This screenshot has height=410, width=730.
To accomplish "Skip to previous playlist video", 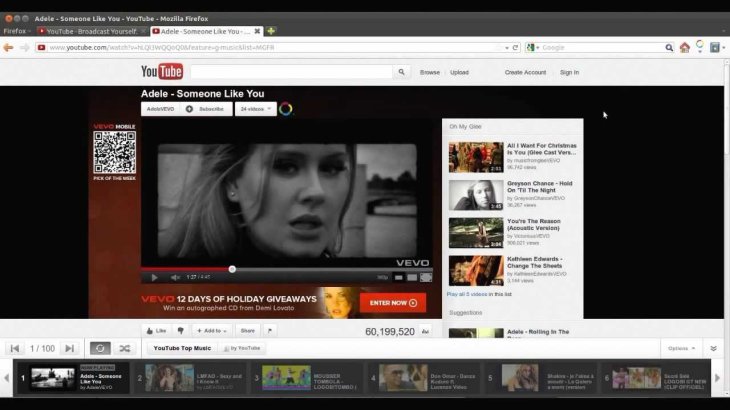I will click(x=15, y=348).
